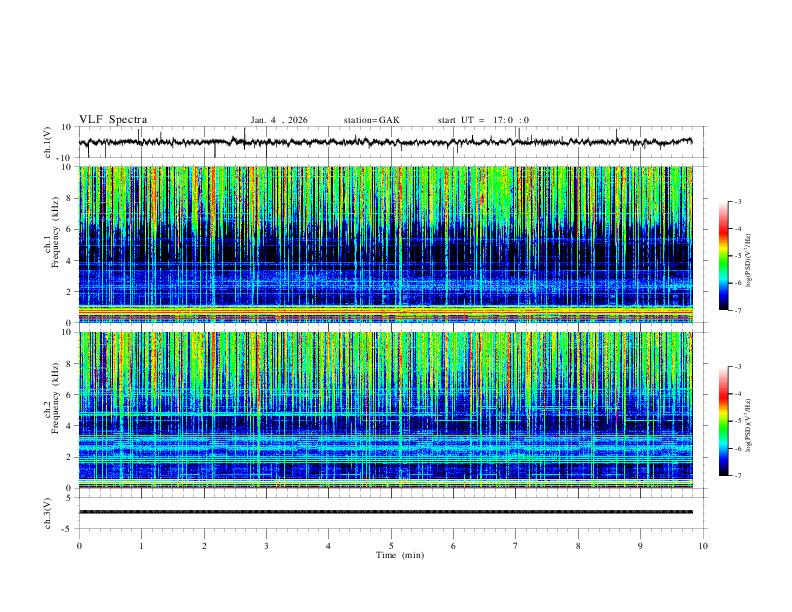
Task: Click the time-axis tick label "7"
Action: (516, 546)
